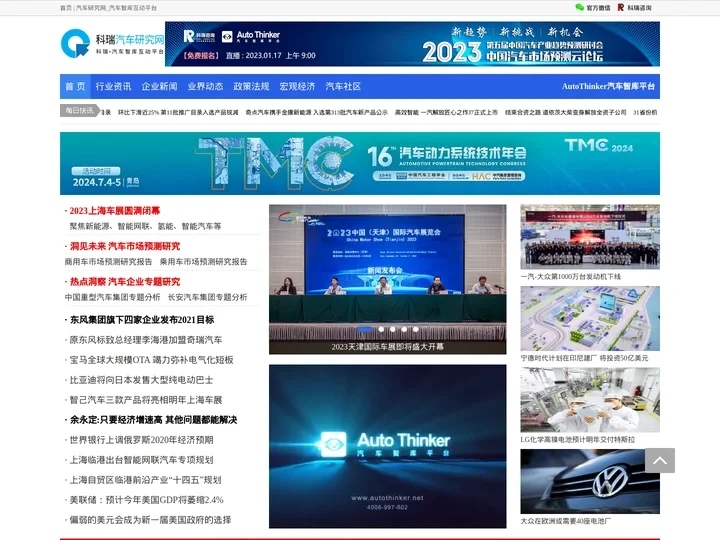Open 上海临港出台智能网联汽车专项规划 article
This screenshot has height=540, width=720.
click(x=141, y=460)
